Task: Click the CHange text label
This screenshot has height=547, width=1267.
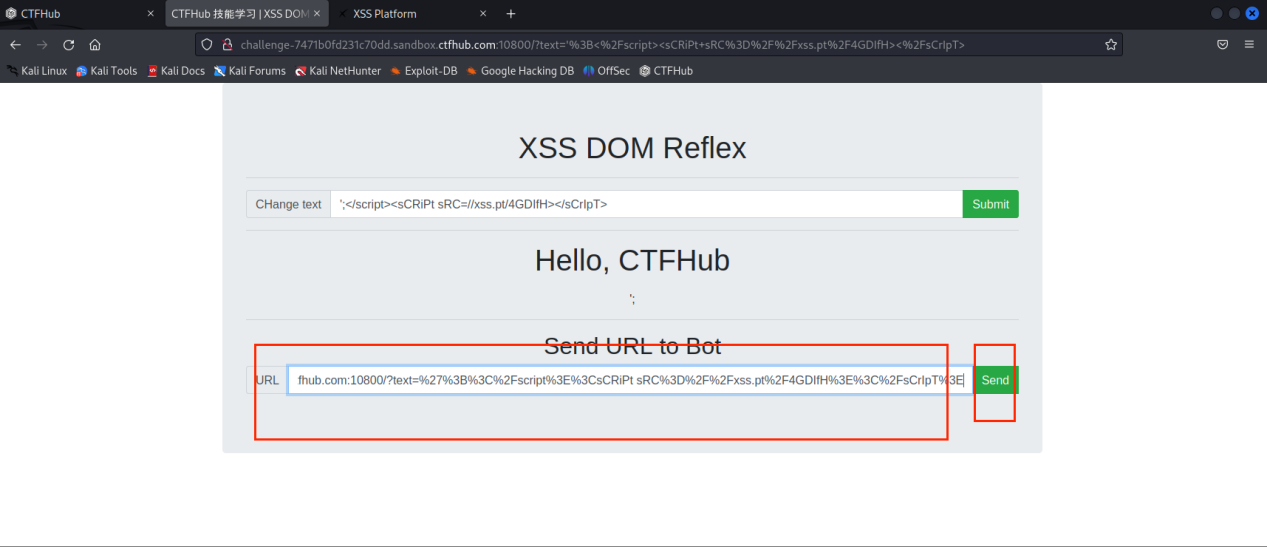Action: [288, 204]
